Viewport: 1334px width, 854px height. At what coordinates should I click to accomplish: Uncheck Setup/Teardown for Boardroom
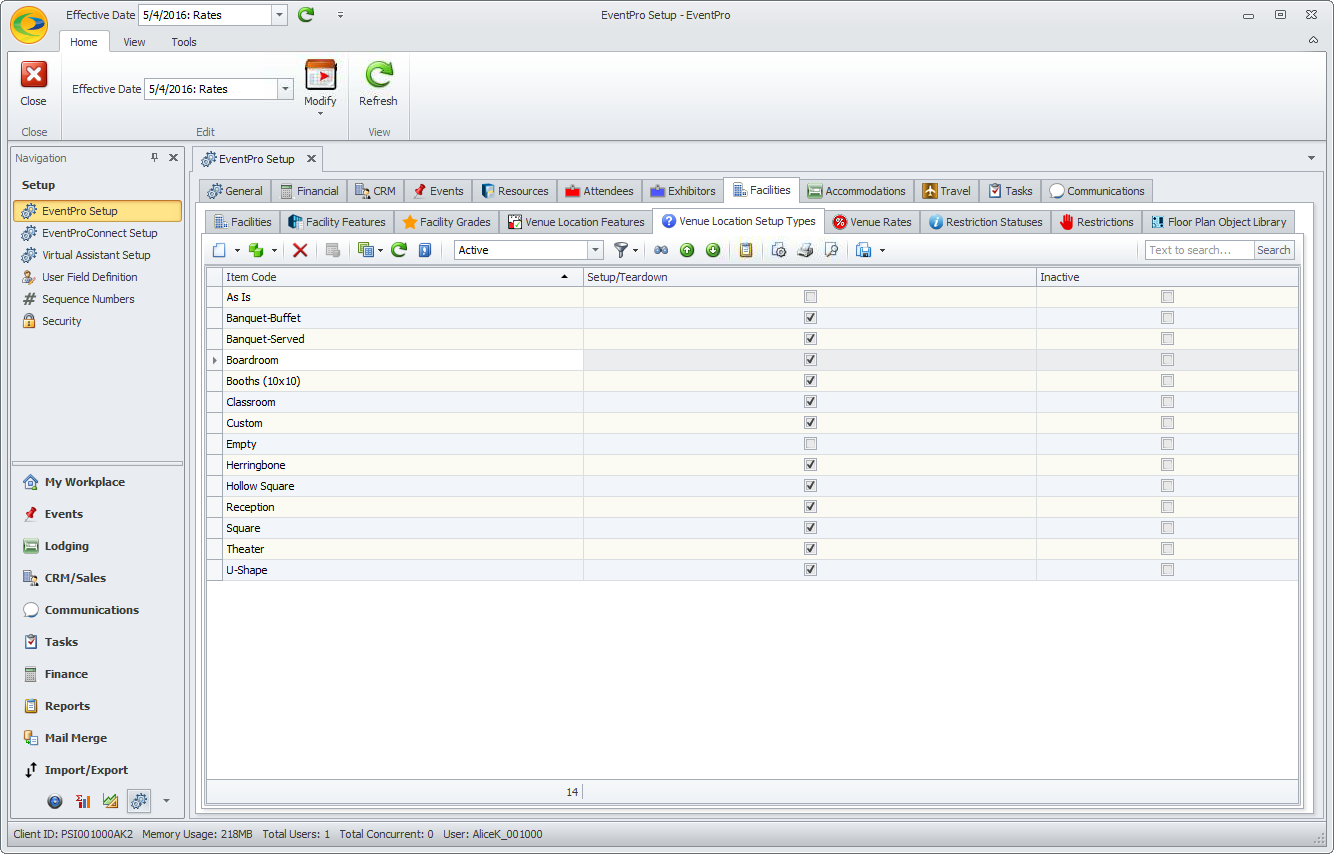coord(810,360)
